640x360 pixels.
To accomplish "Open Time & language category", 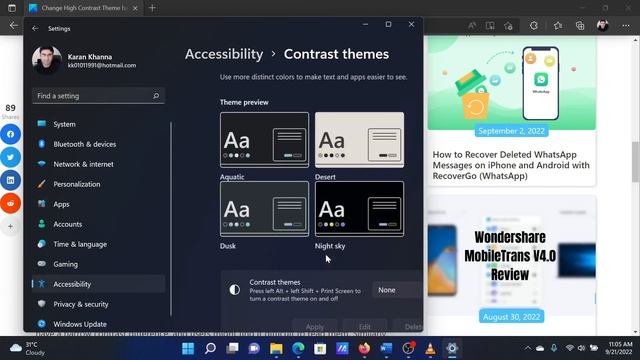I will click(x=98, y=244).
